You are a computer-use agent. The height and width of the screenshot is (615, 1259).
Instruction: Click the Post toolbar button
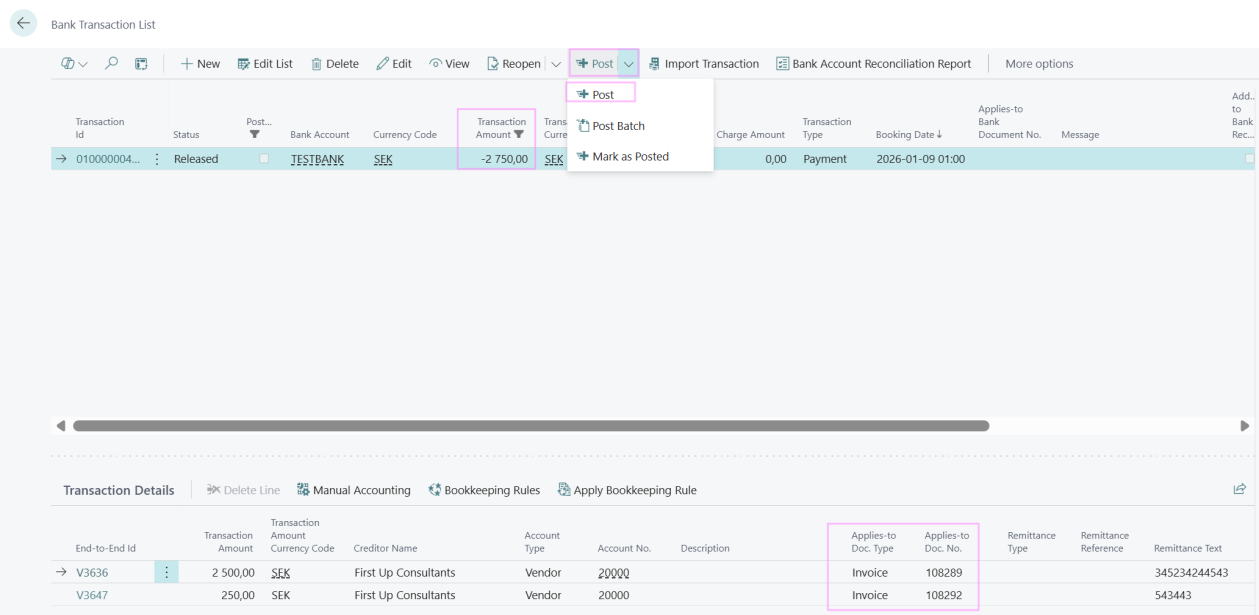coord(594,63)
